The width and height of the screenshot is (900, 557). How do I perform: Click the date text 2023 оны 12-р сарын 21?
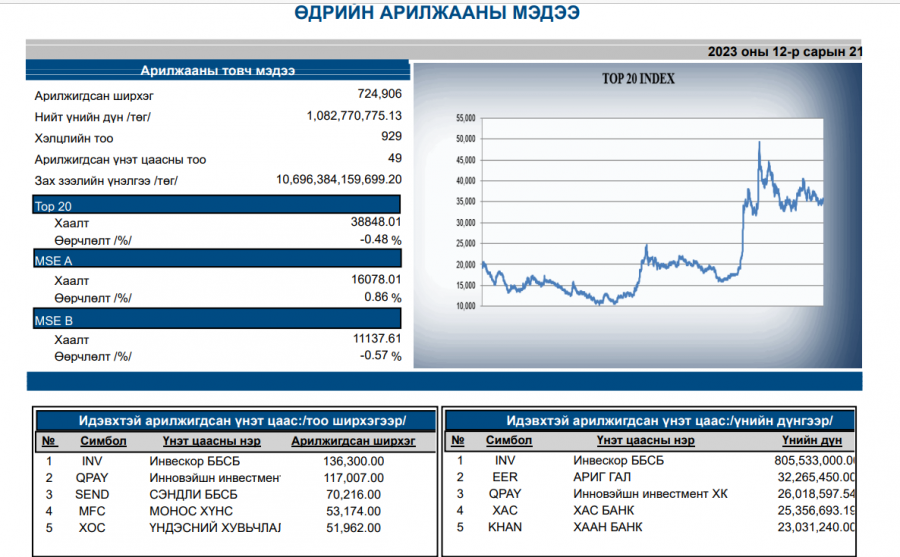[785, 52]
